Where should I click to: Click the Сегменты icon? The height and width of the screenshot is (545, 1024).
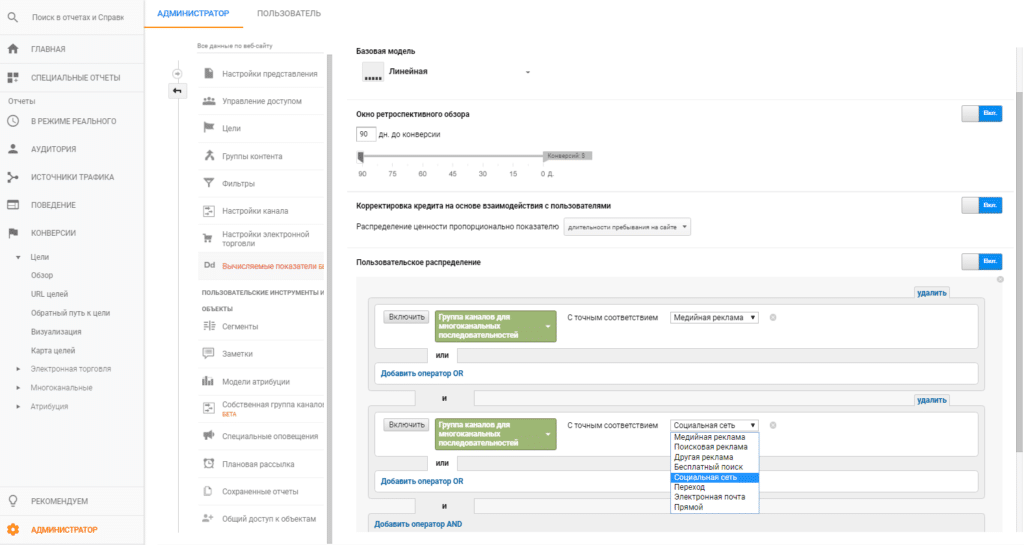tap(208, 326)
